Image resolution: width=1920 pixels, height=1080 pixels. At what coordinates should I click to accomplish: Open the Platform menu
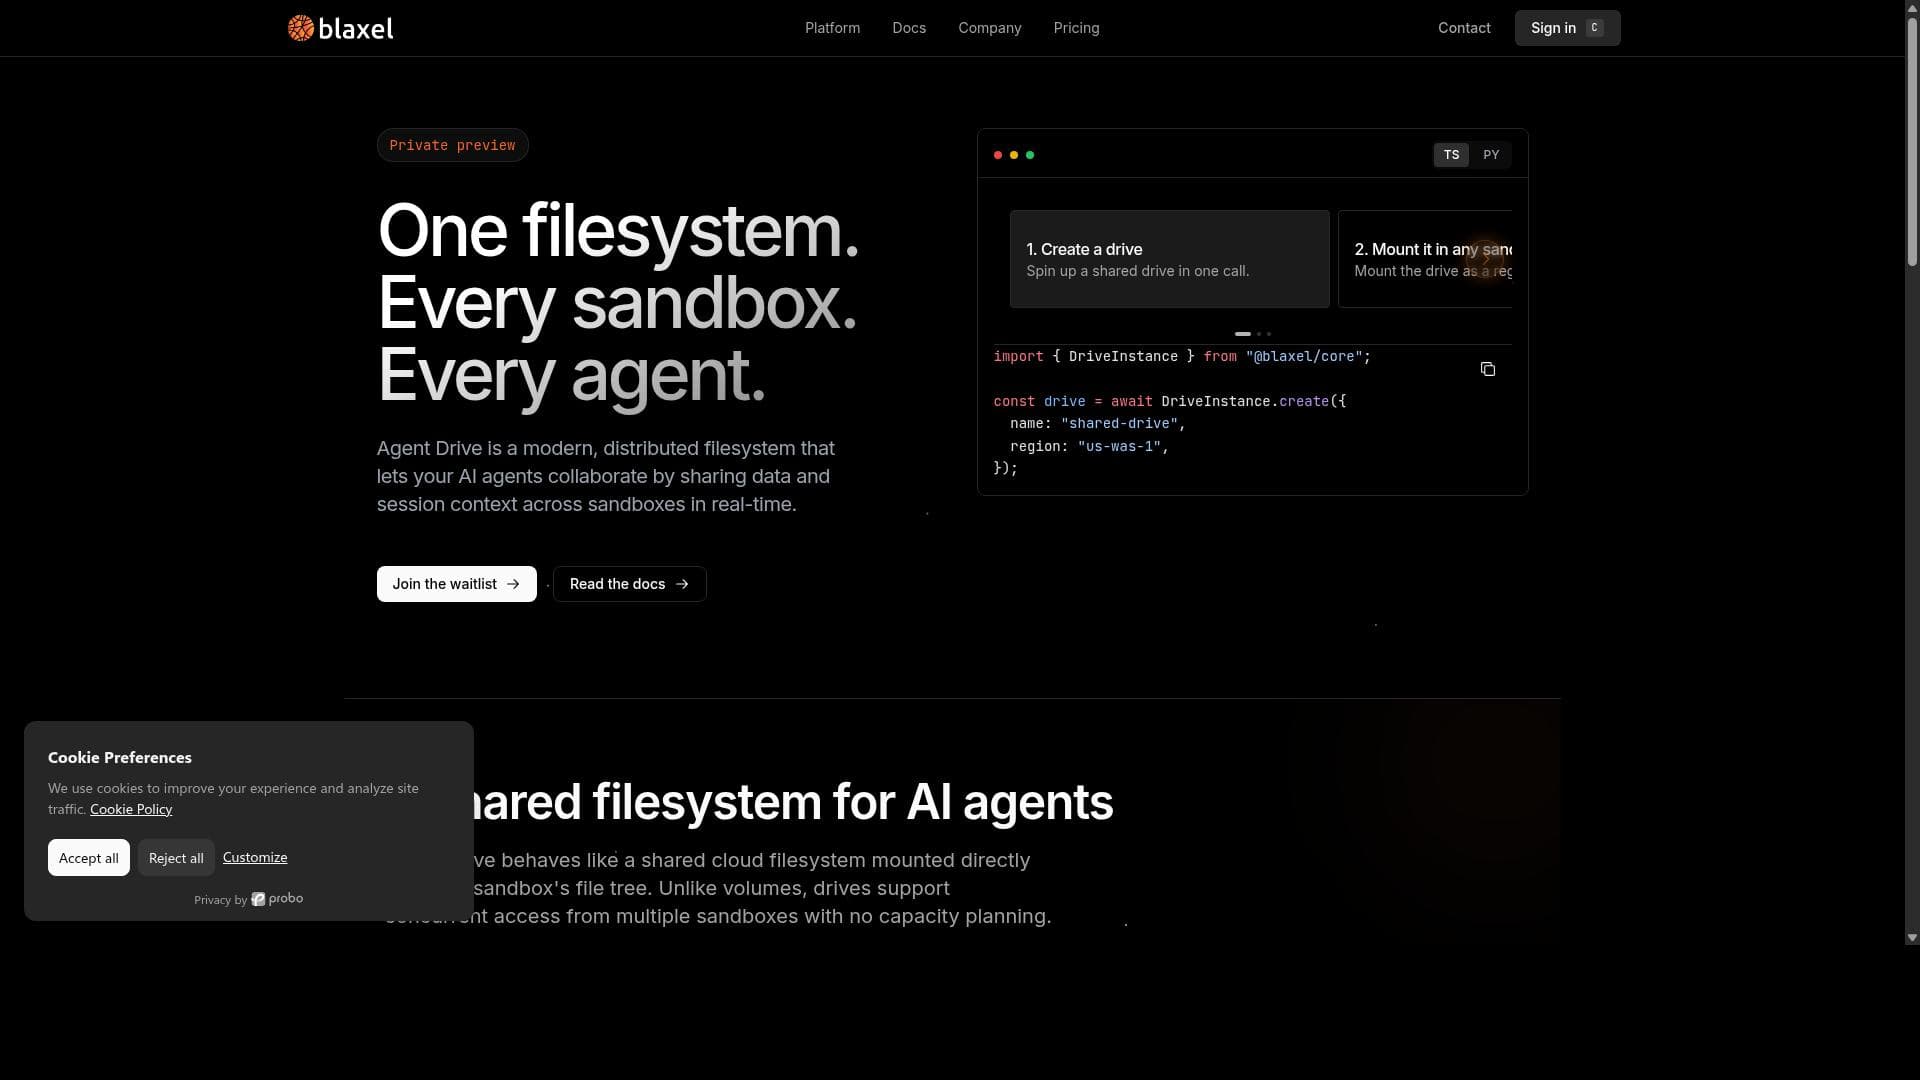tap(832, 28)
